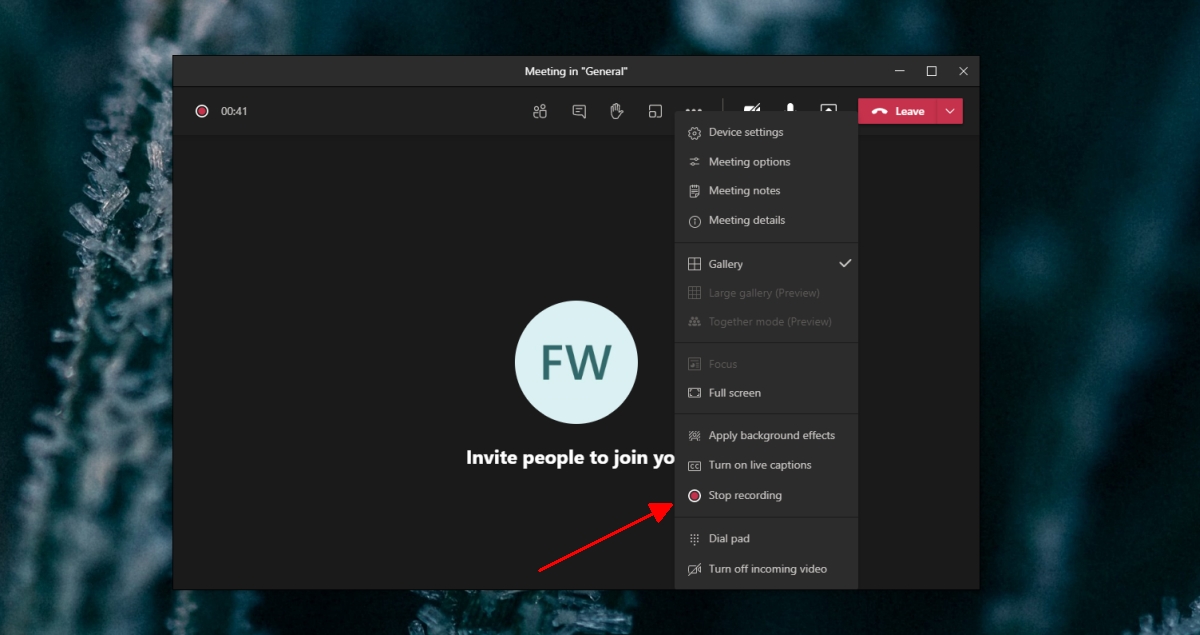Select Large gallery (Preview) option
Screen dimensions: 1200x635
tap(766, 293)
